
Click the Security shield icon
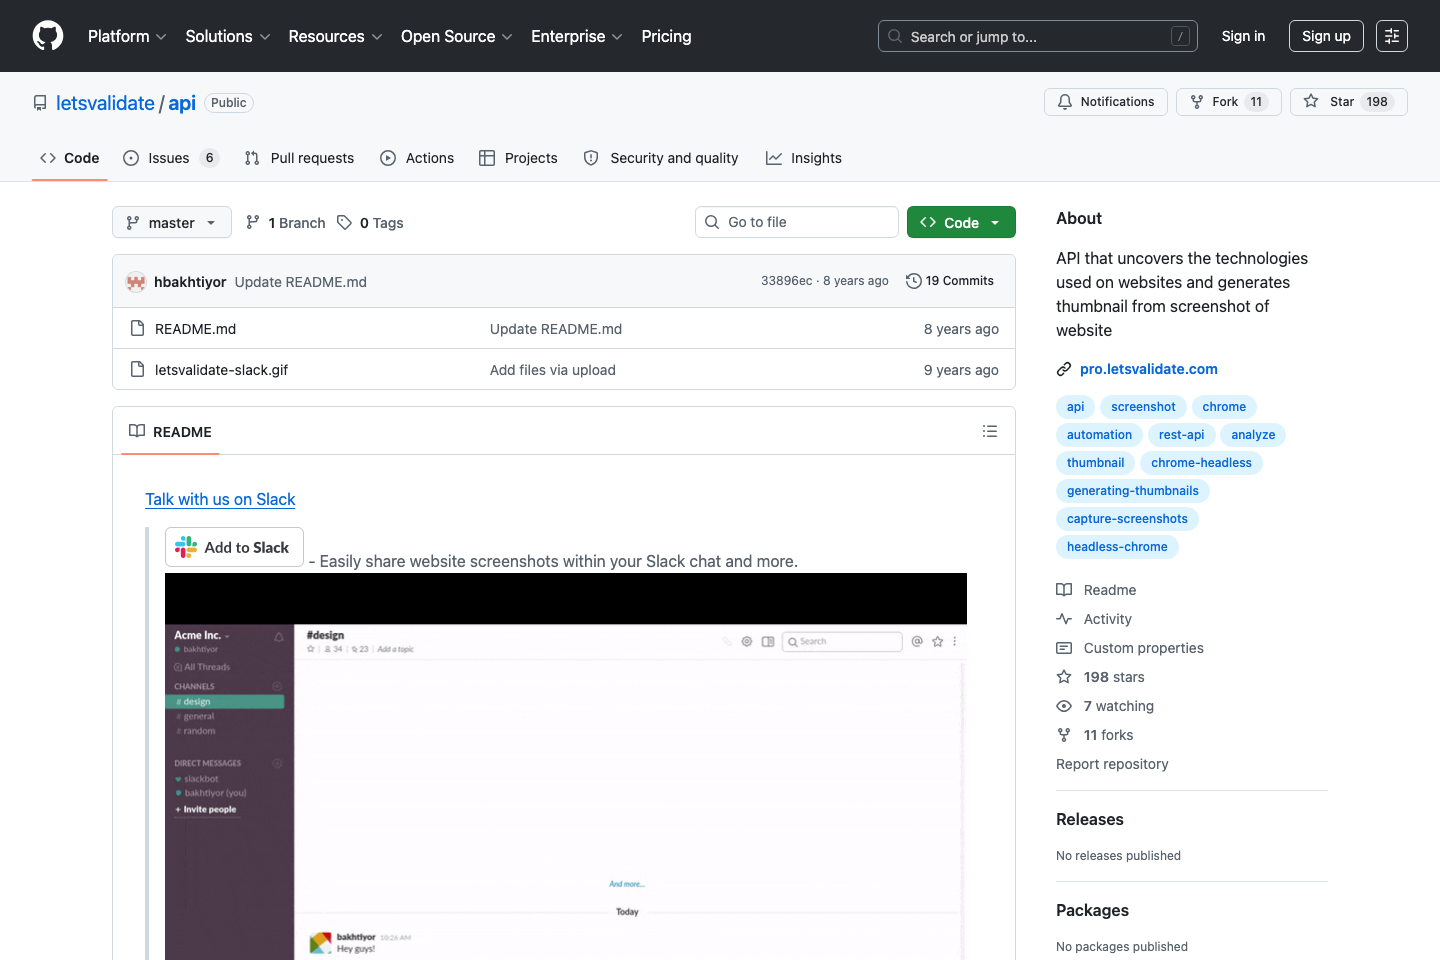(590, 158)
